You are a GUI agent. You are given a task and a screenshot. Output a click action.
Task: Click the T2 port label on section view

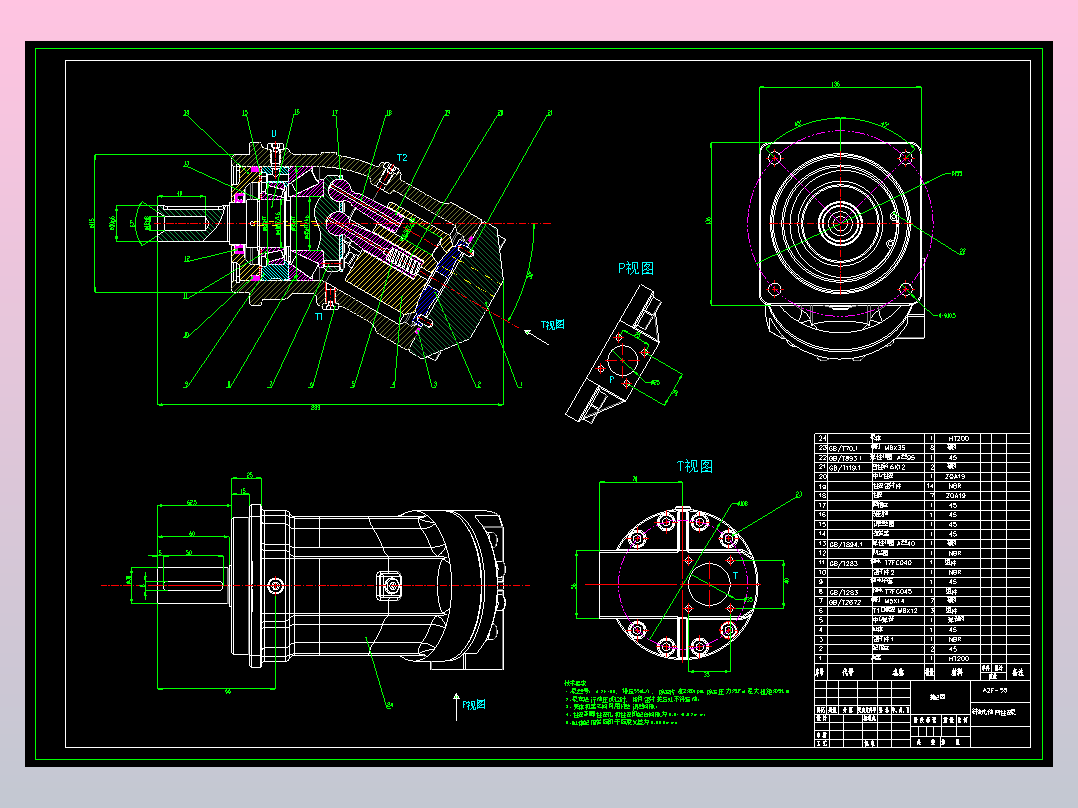click(401, 156)
